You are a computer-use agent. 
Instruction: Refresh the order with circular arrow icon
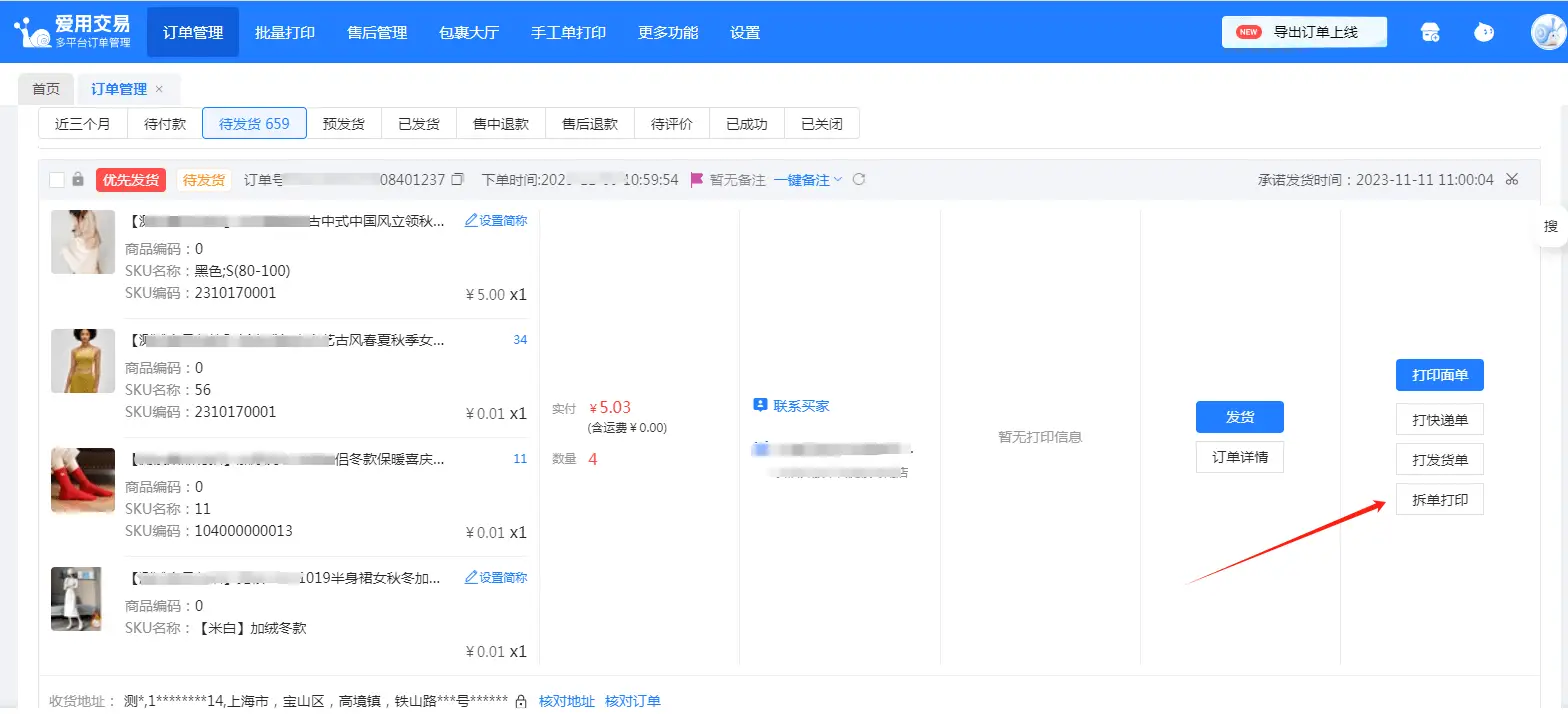858,180
